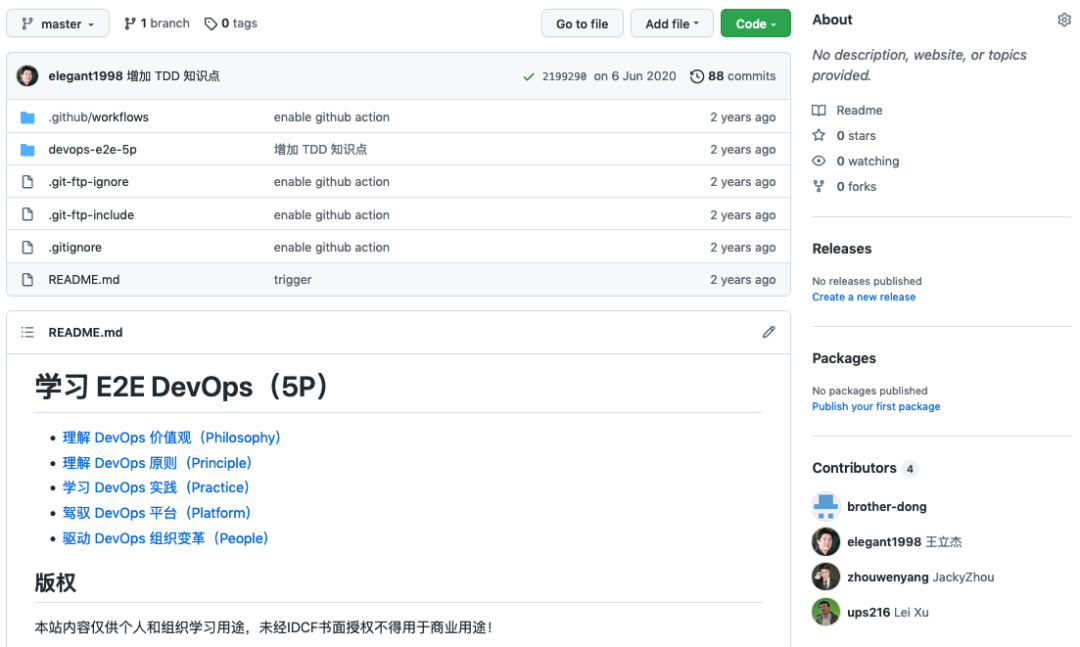Open the .git-ftp-include file
This screenshot has width=1080, height=647.
pos(91,215)
